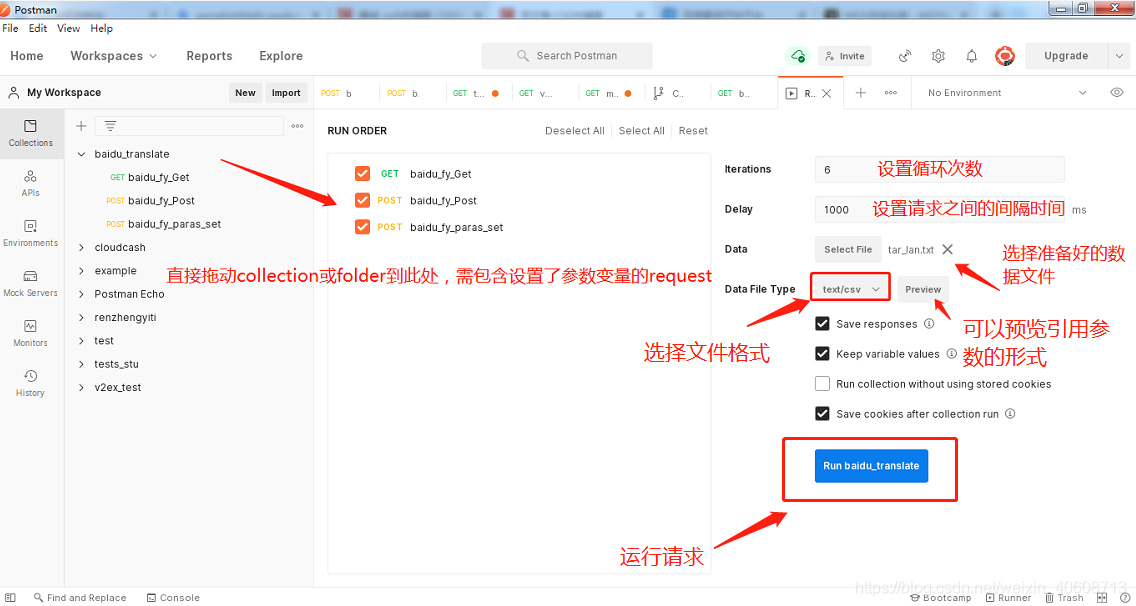1136x606 pixels.
Task: Open the History sidebar panel
Action: click(x=30, y=383)
